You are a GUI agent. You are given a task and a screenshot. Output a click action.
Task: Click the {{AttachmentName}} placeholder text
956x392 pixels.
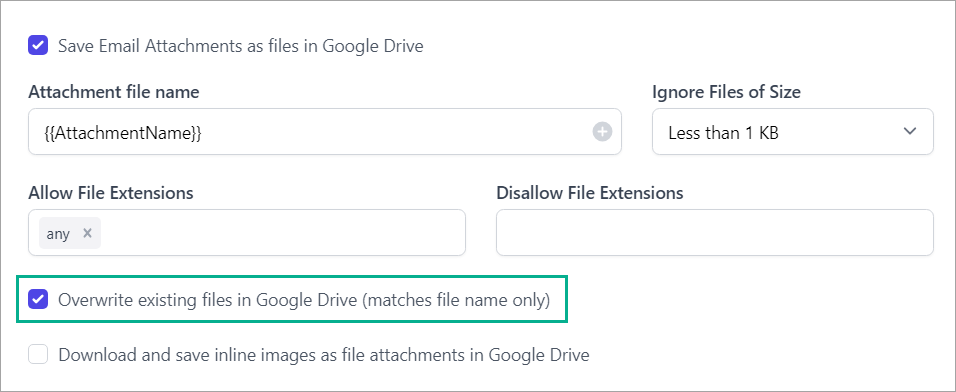click(123, 132)
